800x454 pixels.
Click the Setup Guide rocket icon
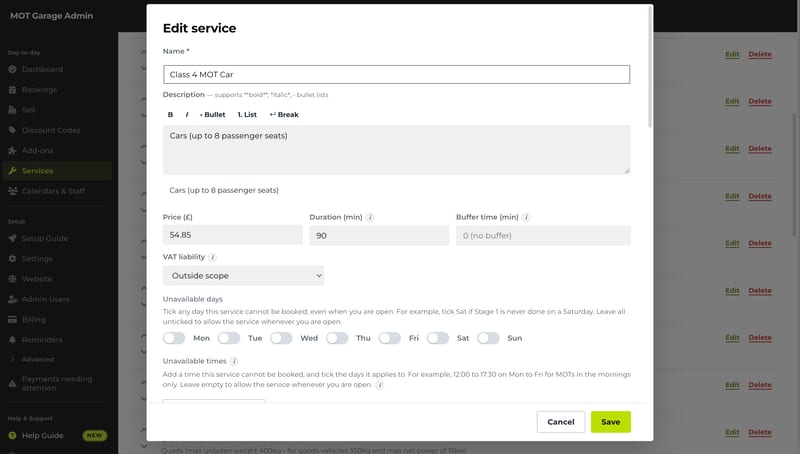coord(12,238)
